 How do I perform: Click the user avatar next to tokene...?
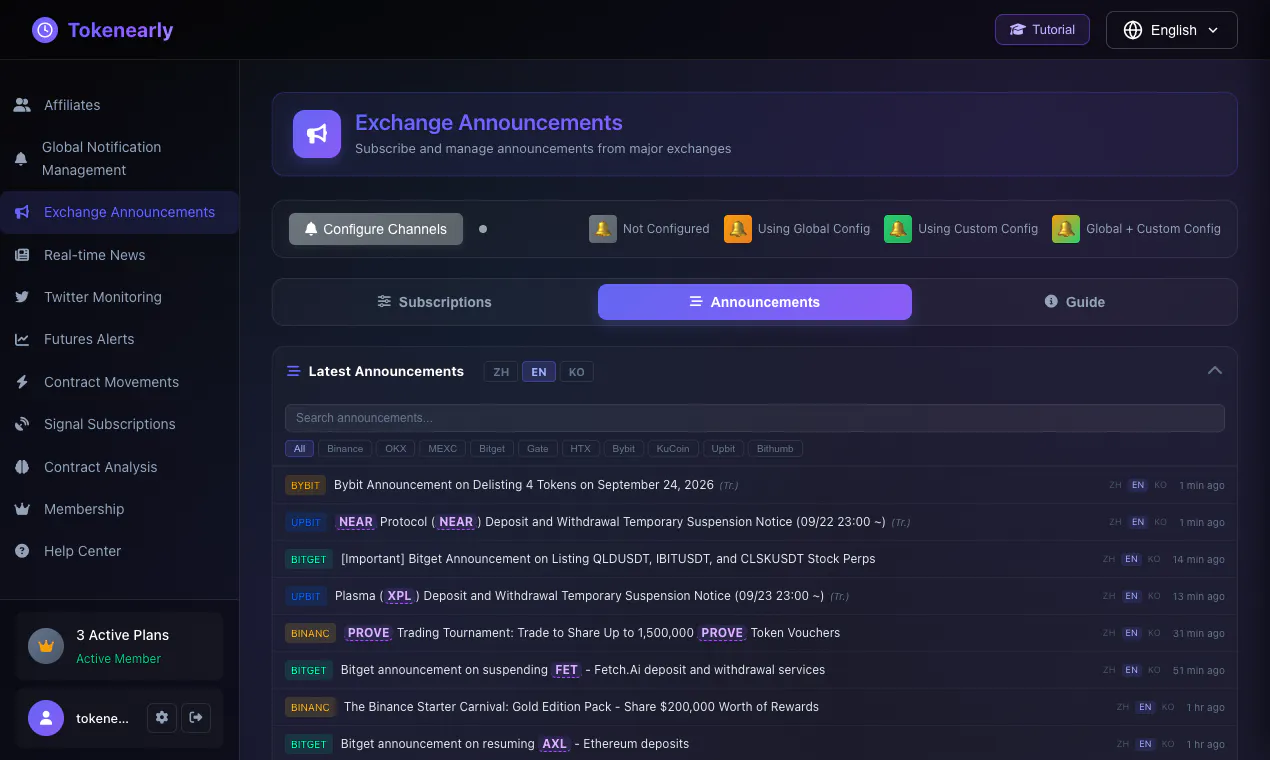(x=46, y=718)
